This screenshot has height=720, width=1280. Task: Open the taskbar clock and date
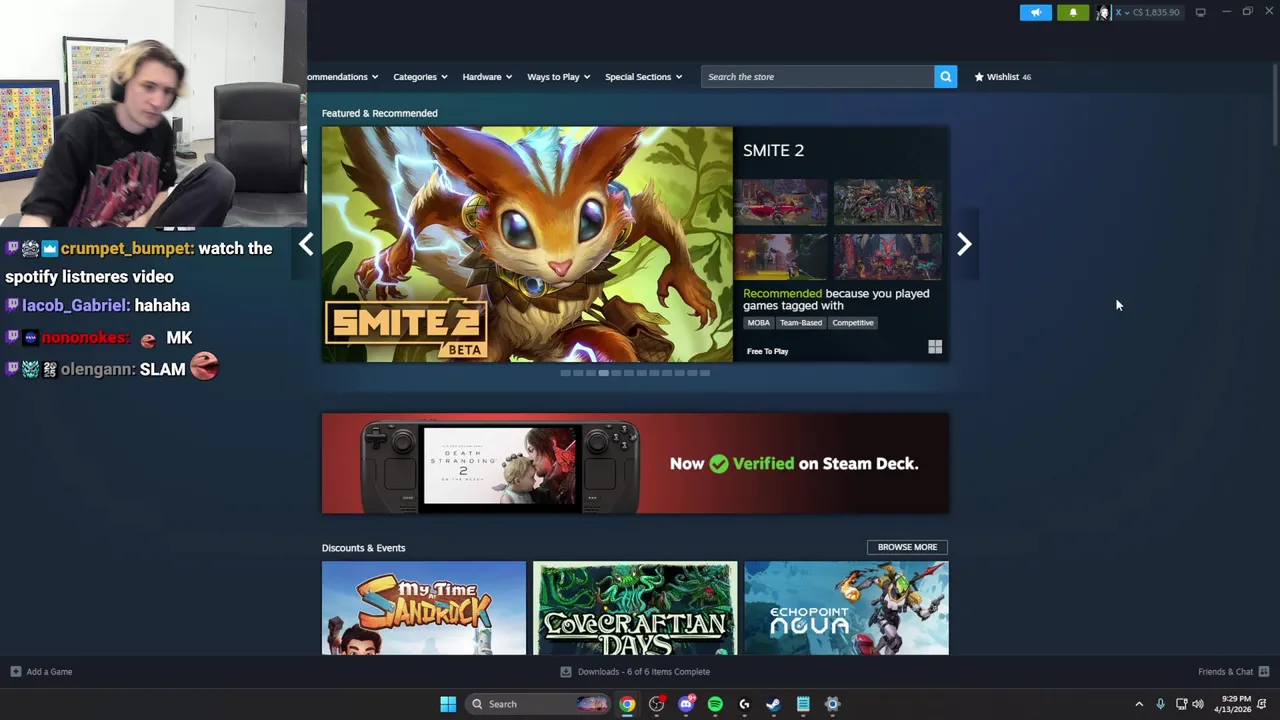[1233, 704]
